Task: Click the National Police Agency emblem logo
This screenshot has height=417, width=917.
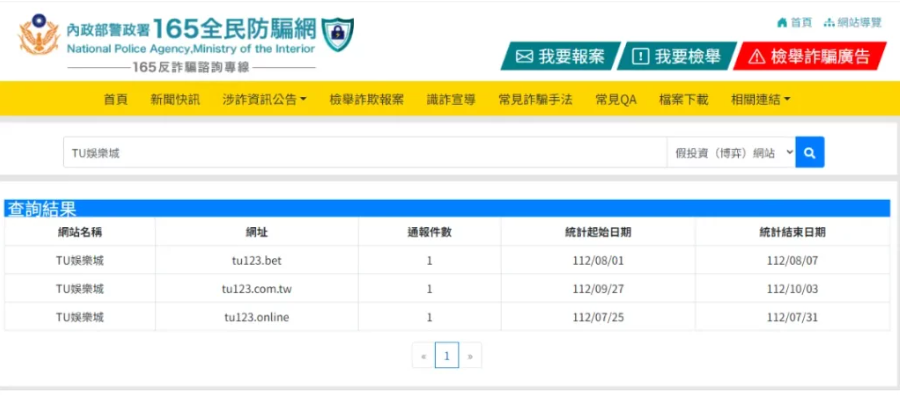Action: click(x=39, y=36)
